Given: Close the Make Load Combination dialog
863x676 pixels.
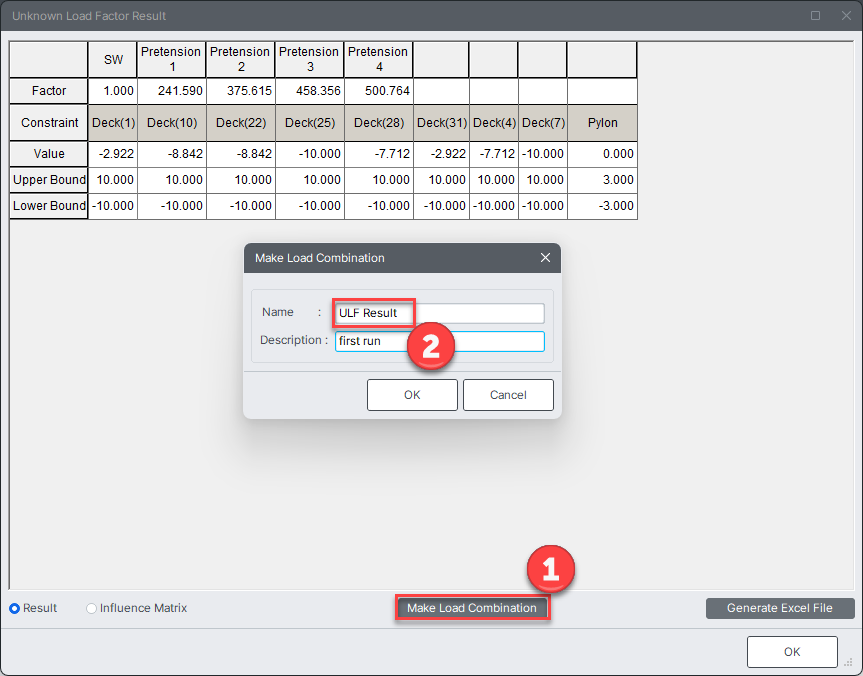Looking at the screenshot, I should (545, 258).
